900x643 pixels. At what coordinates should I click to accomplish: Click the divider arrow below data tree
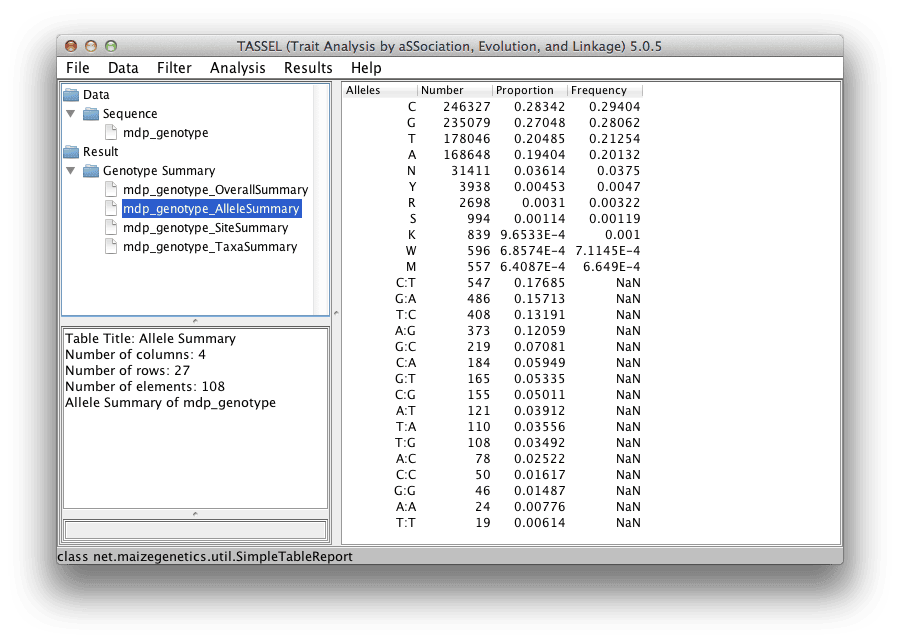195,320
